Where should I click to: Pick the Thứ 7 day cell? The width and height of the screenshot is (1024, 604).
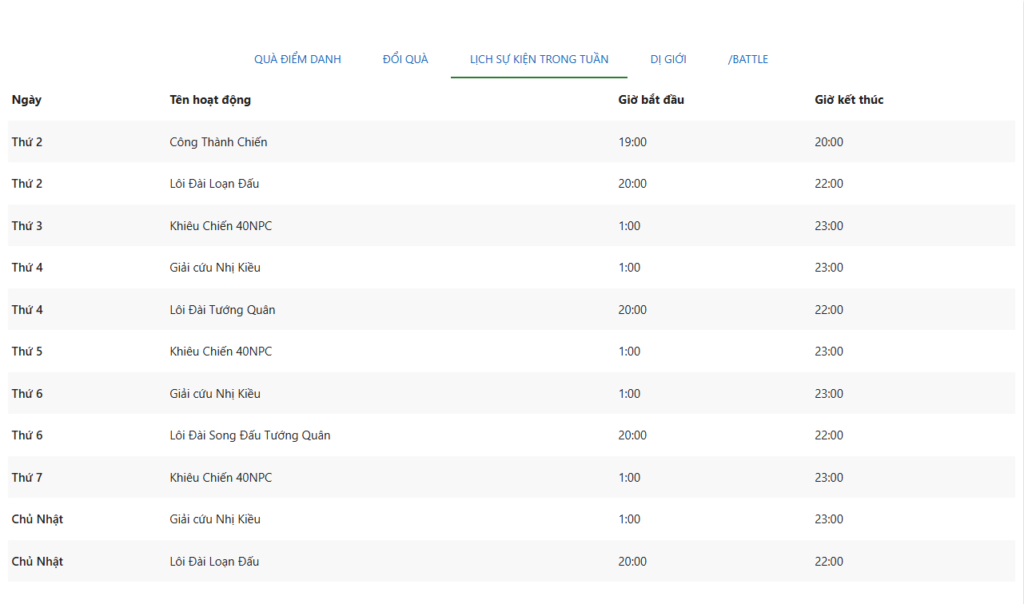(27, 478)
